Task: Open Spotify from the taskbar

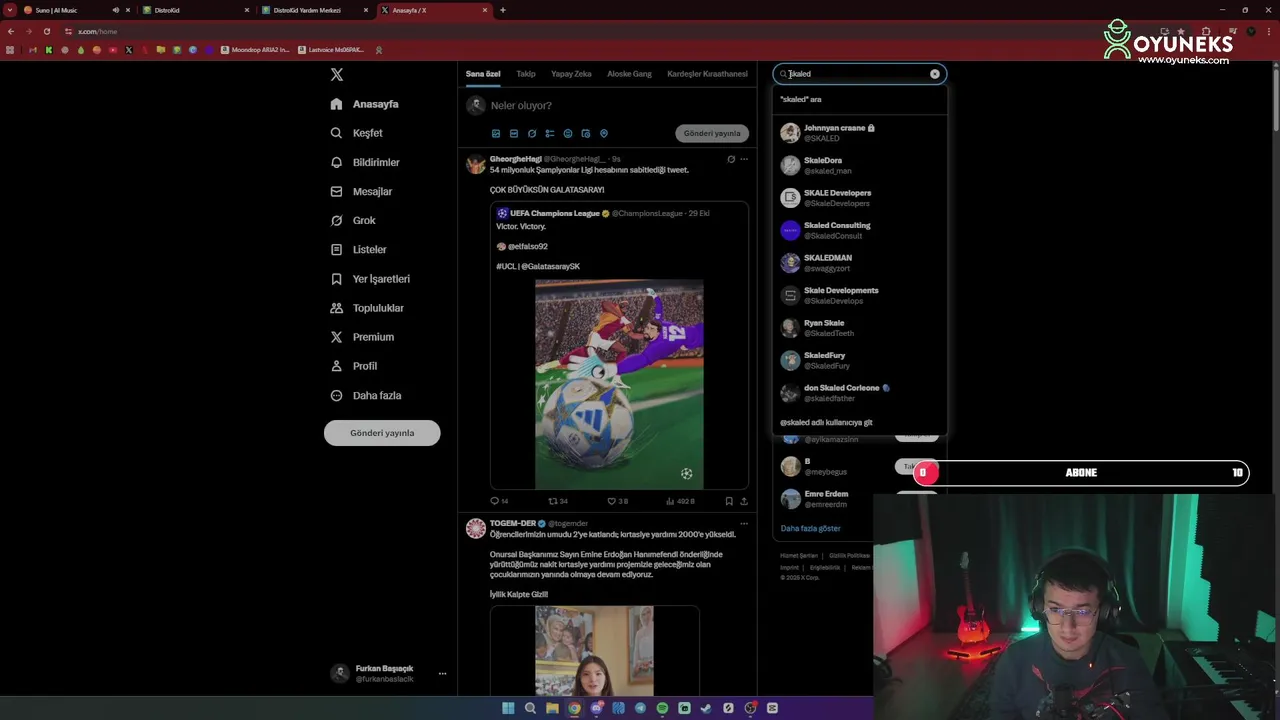Action: coord(662,708)
